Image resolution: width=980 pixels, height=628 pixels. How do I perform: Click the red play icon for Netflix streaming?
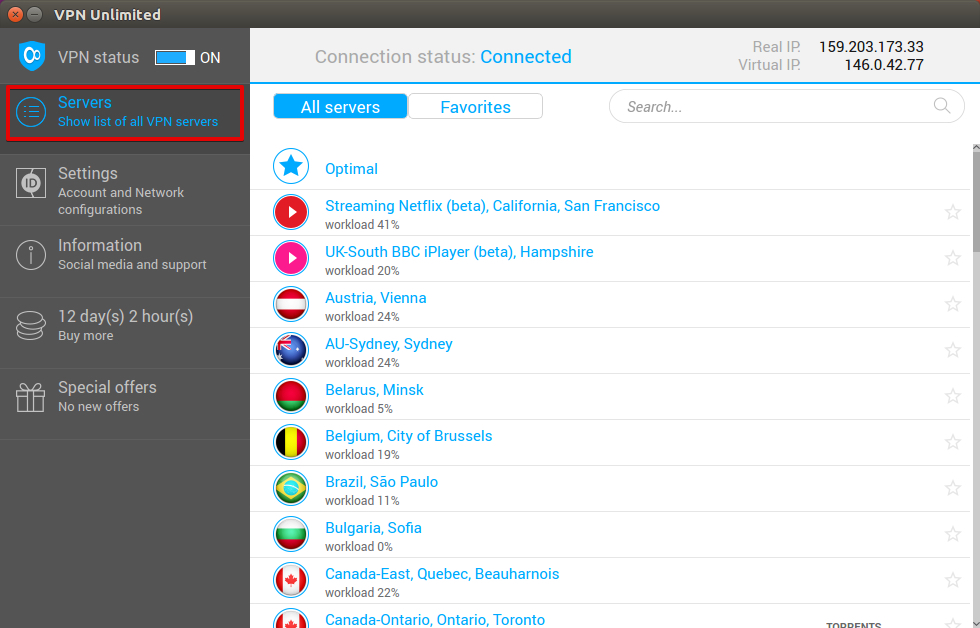point(291,212)
